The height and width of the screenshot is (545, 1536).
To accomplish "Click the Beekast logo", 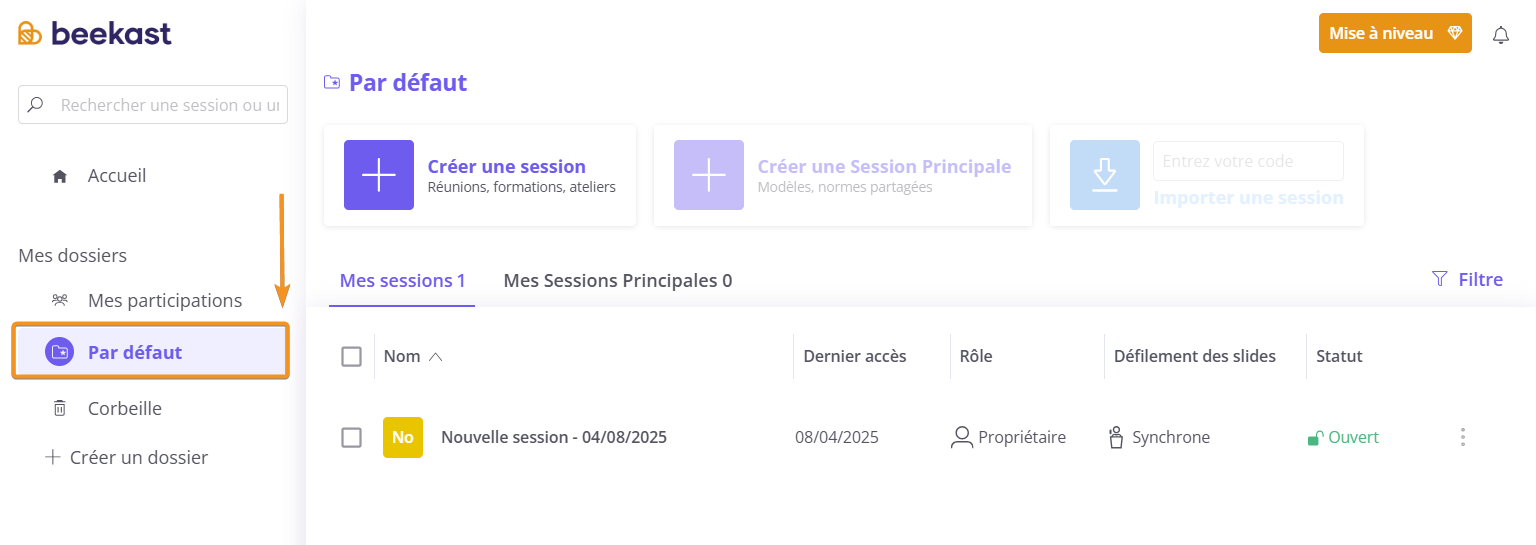I will tap(95, 33).
